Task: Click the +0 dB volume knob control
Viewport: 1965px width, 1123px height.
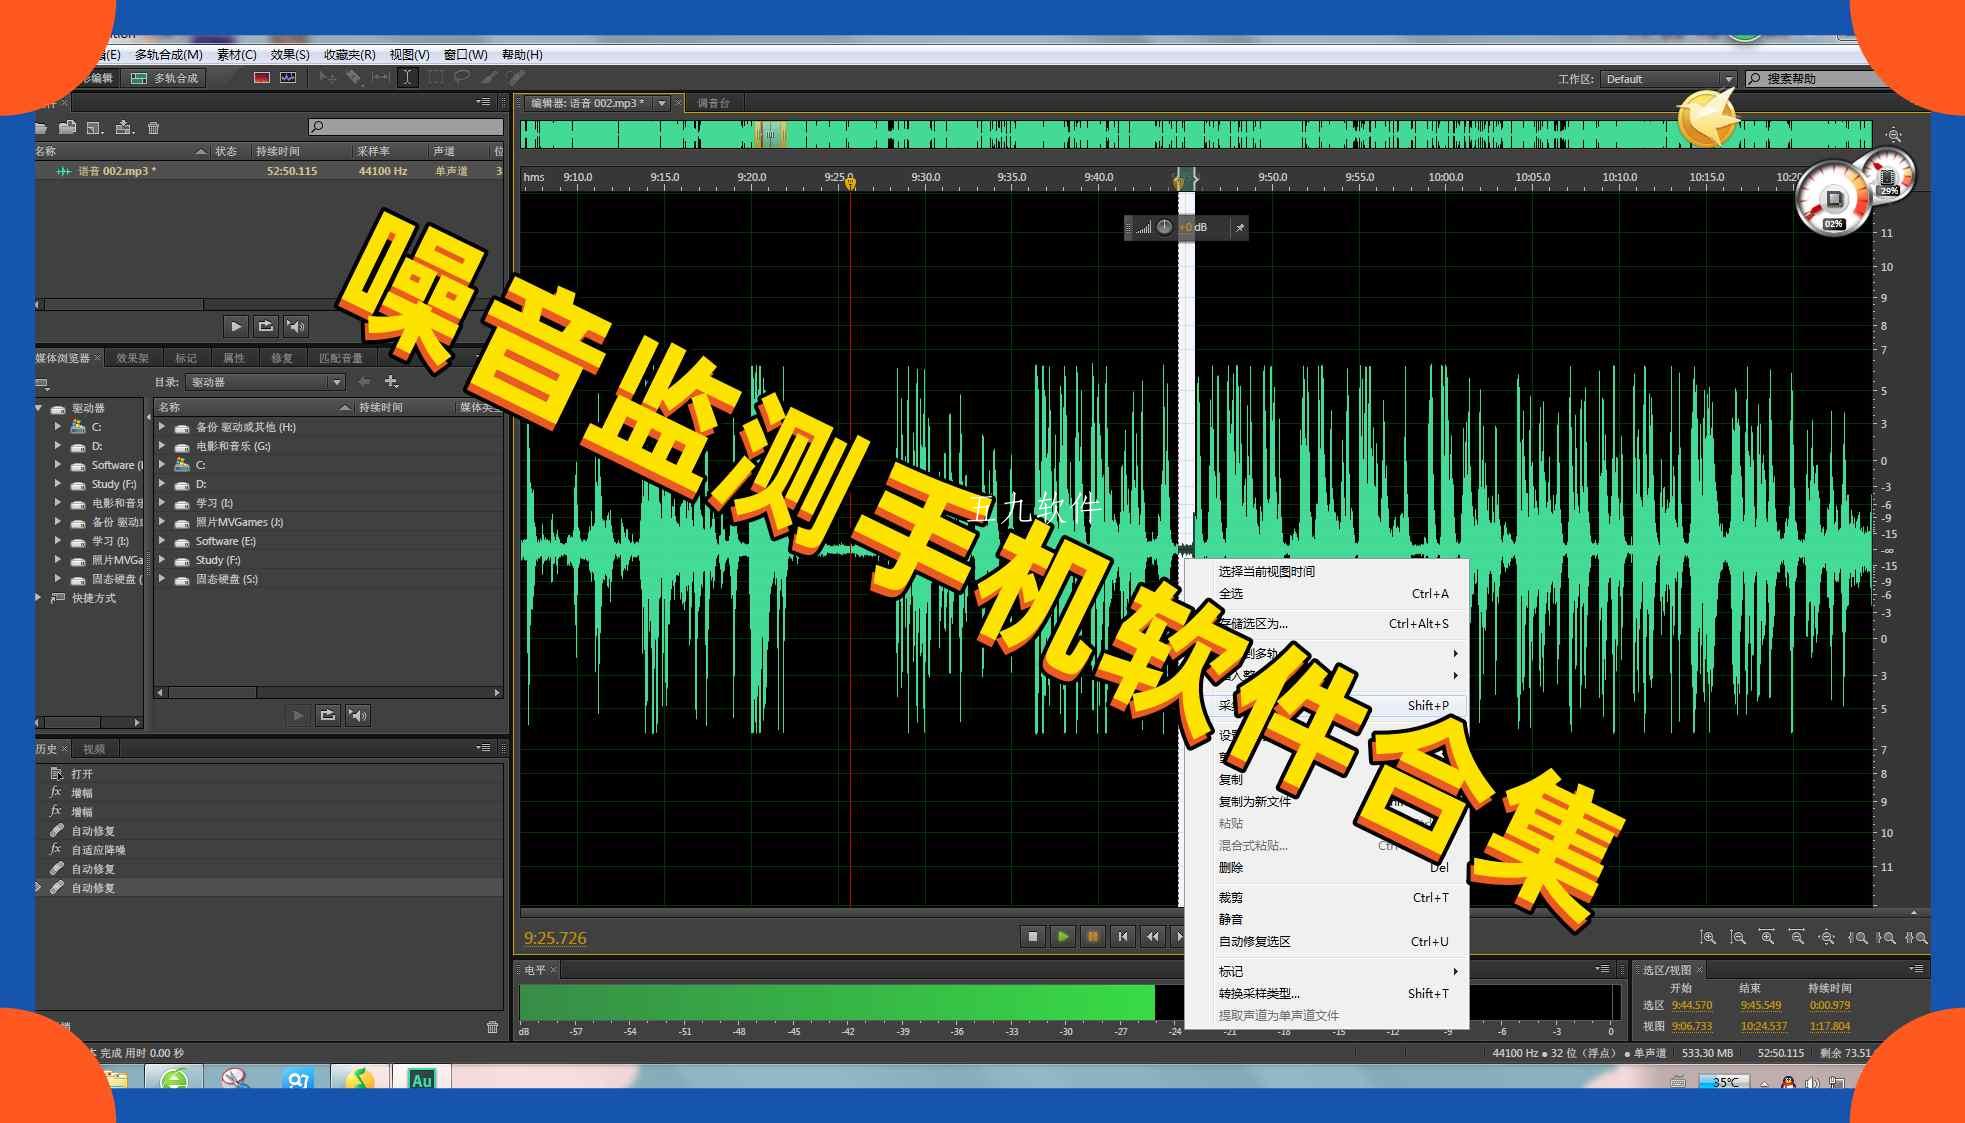Action: [x=1163, y=227]
